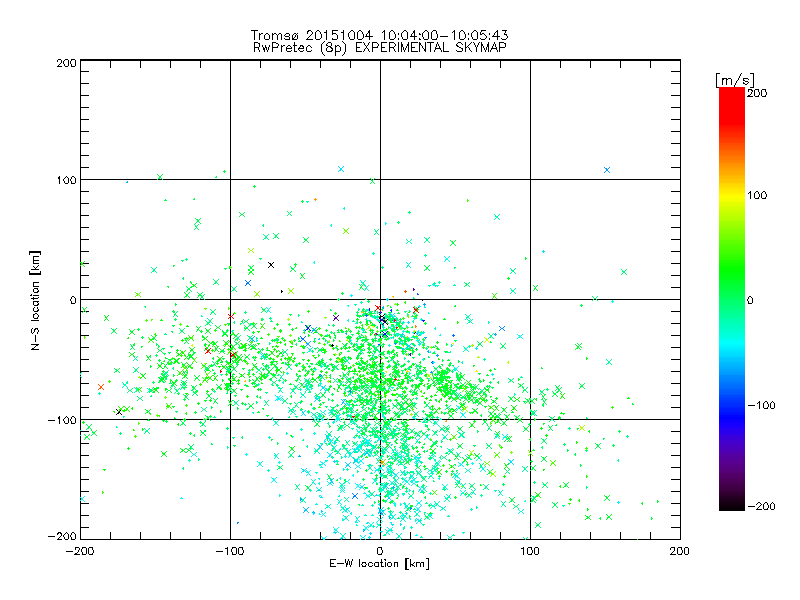Click the N-S axis tick label 100
Screen dimensions: 800x600
66,180
